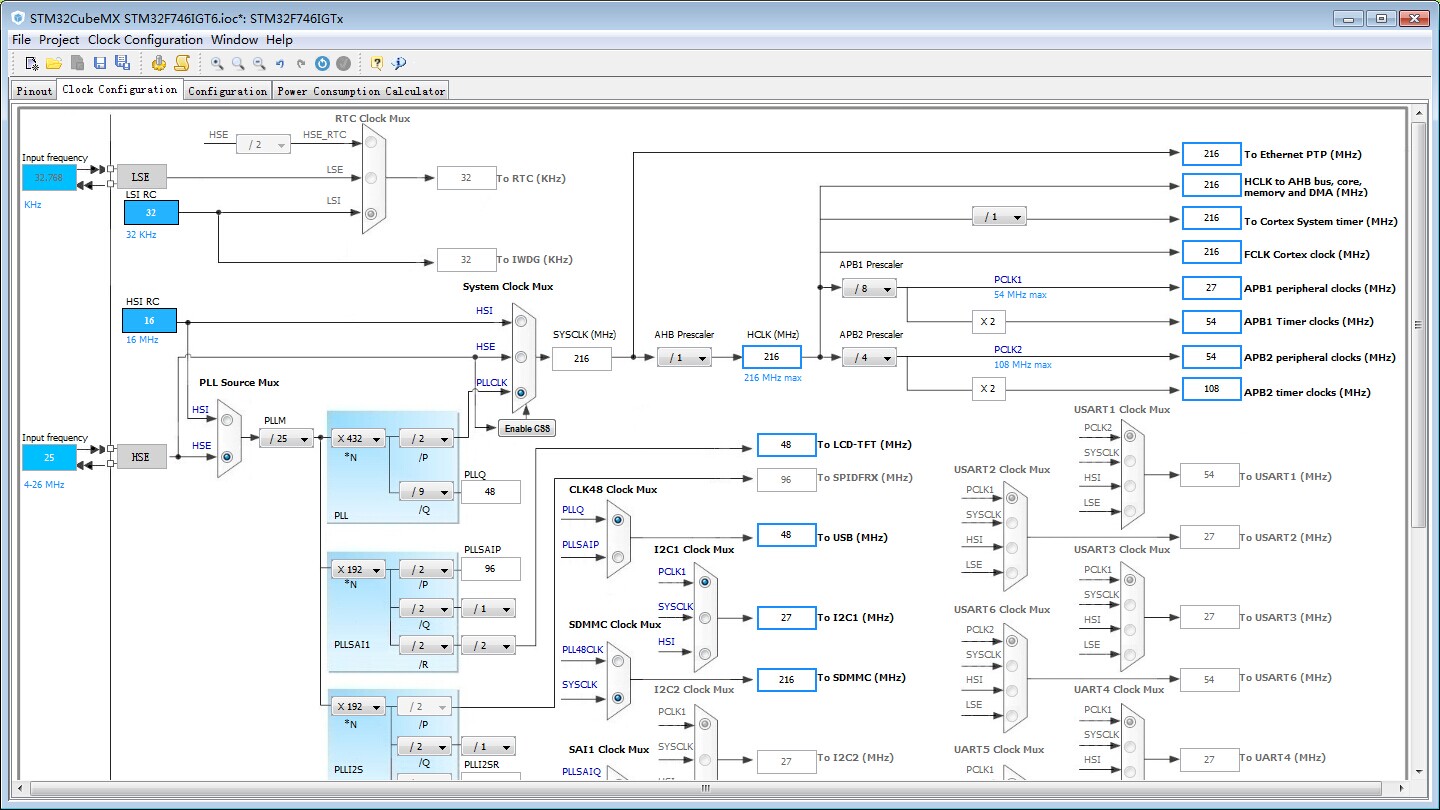
Task: Switch to the Pinout tab
Action: click(x=34, y=91)
